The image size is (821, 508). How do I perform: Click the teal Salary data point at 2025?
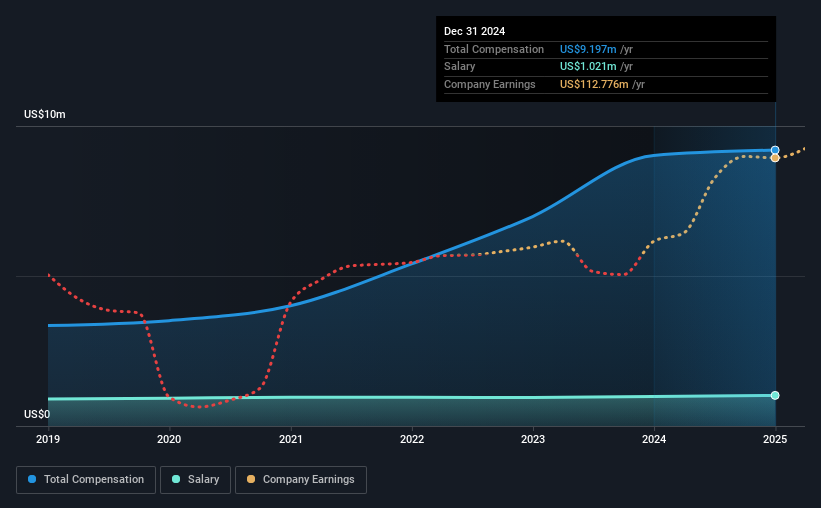pyautogui.click(x=775, y=395)
